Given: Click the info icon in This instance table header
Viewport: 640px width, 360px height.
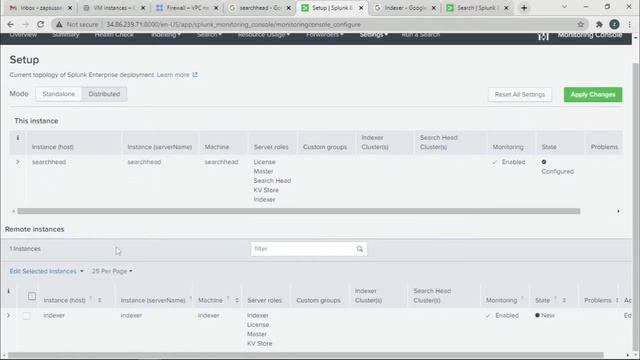Looking at the screenshot, I should [18, 138].
